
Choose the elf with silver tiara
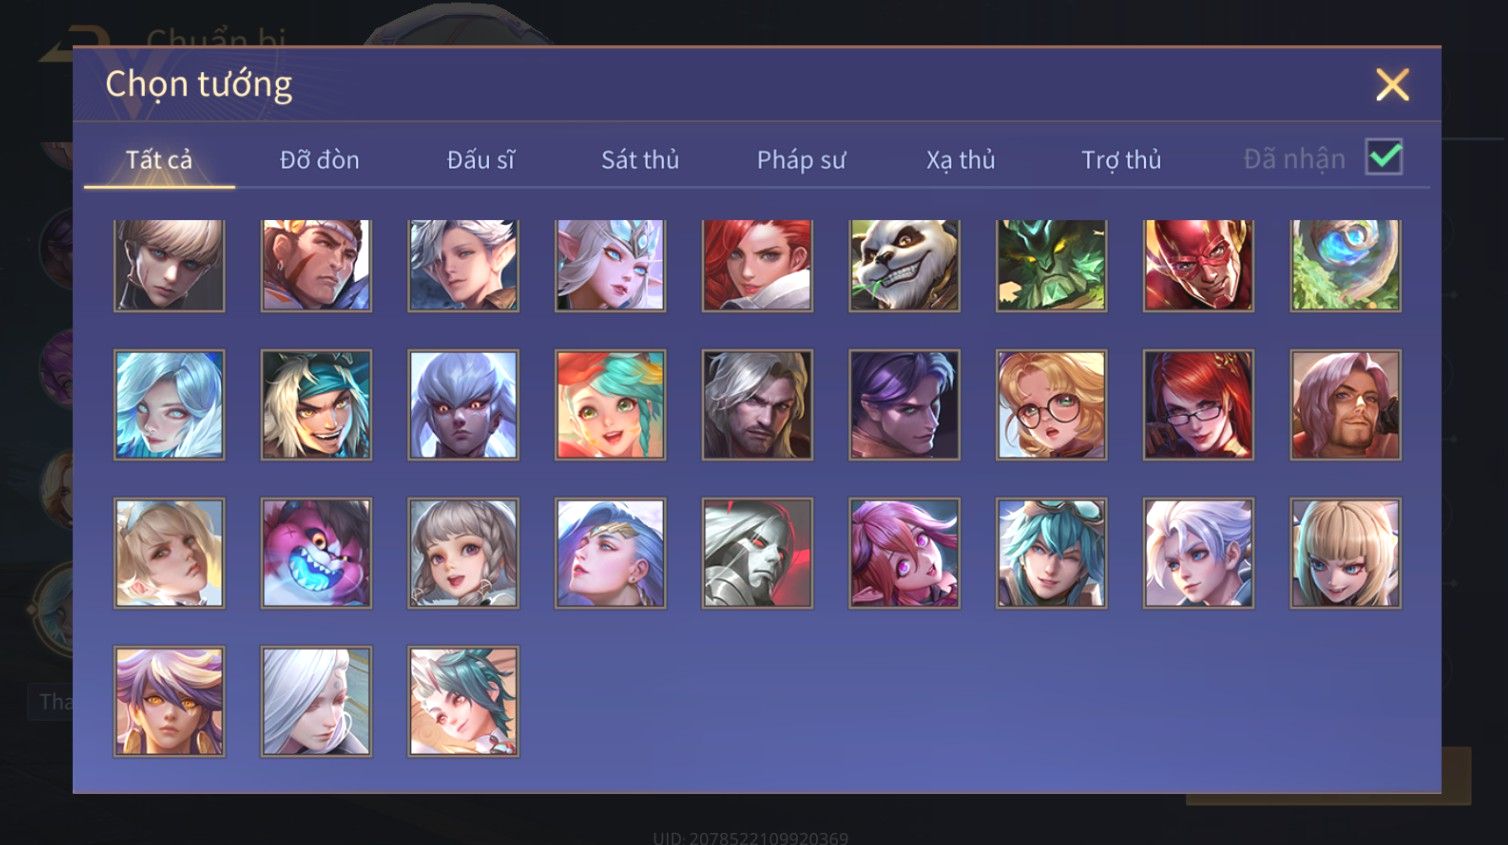pyautogui.click(x=610, y=265)
